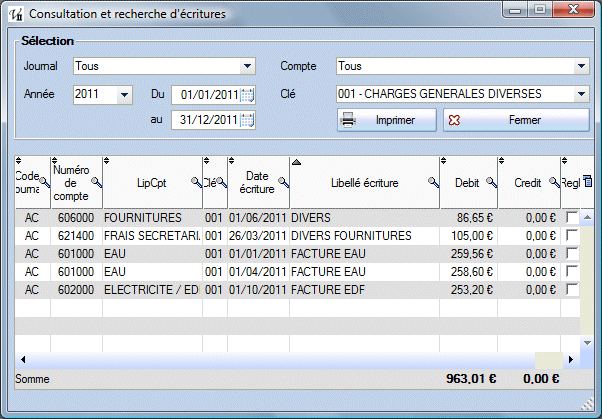Tick the Regl checkbox for FOURNITURES row
The image size is (602, 419).
pos(572,217)
